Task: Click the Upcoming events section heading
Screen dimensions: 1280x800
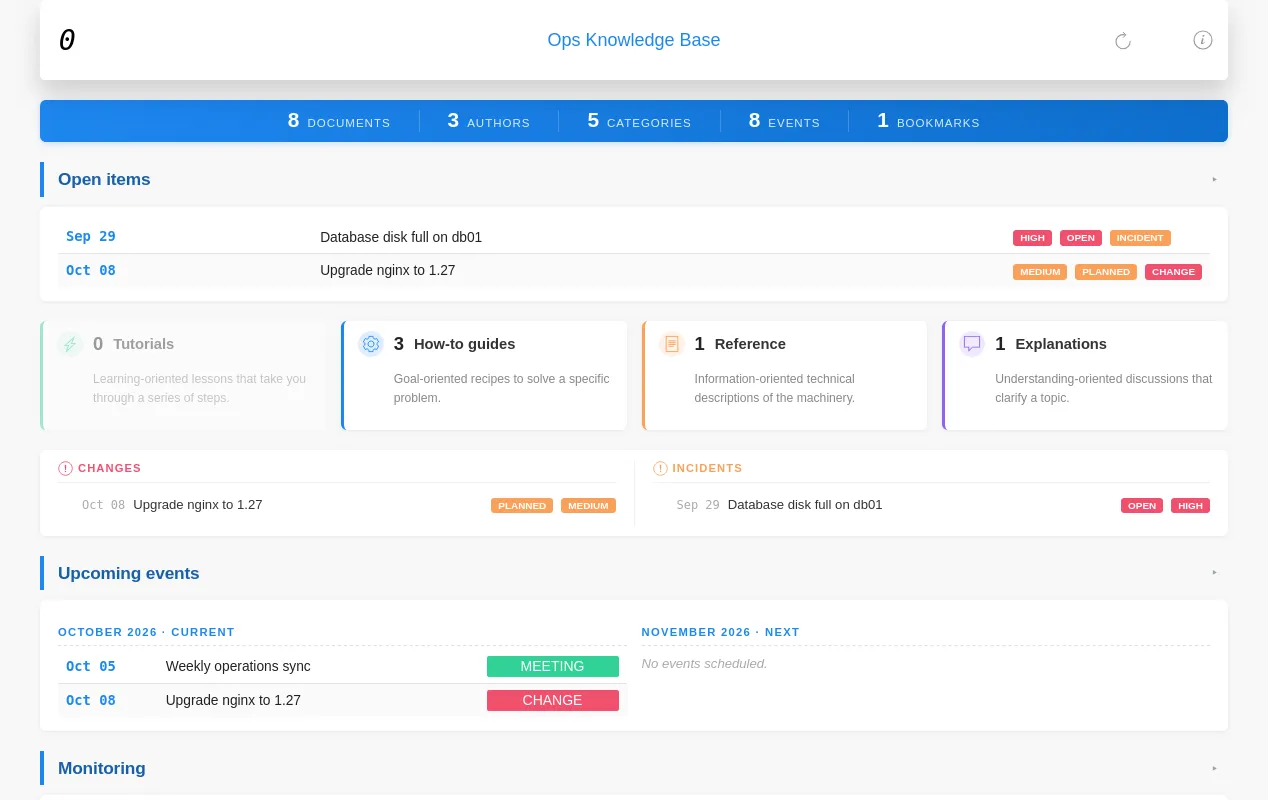Action: tap(129, 573)
